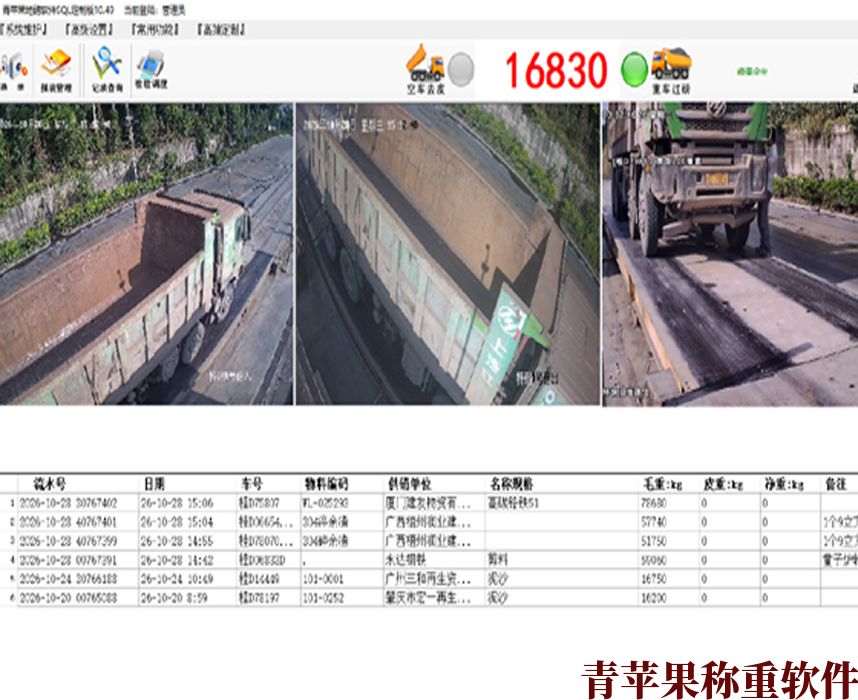Select the row dated 26-10-28 15:04
The image size is (858, 700).
pos(429,522)
